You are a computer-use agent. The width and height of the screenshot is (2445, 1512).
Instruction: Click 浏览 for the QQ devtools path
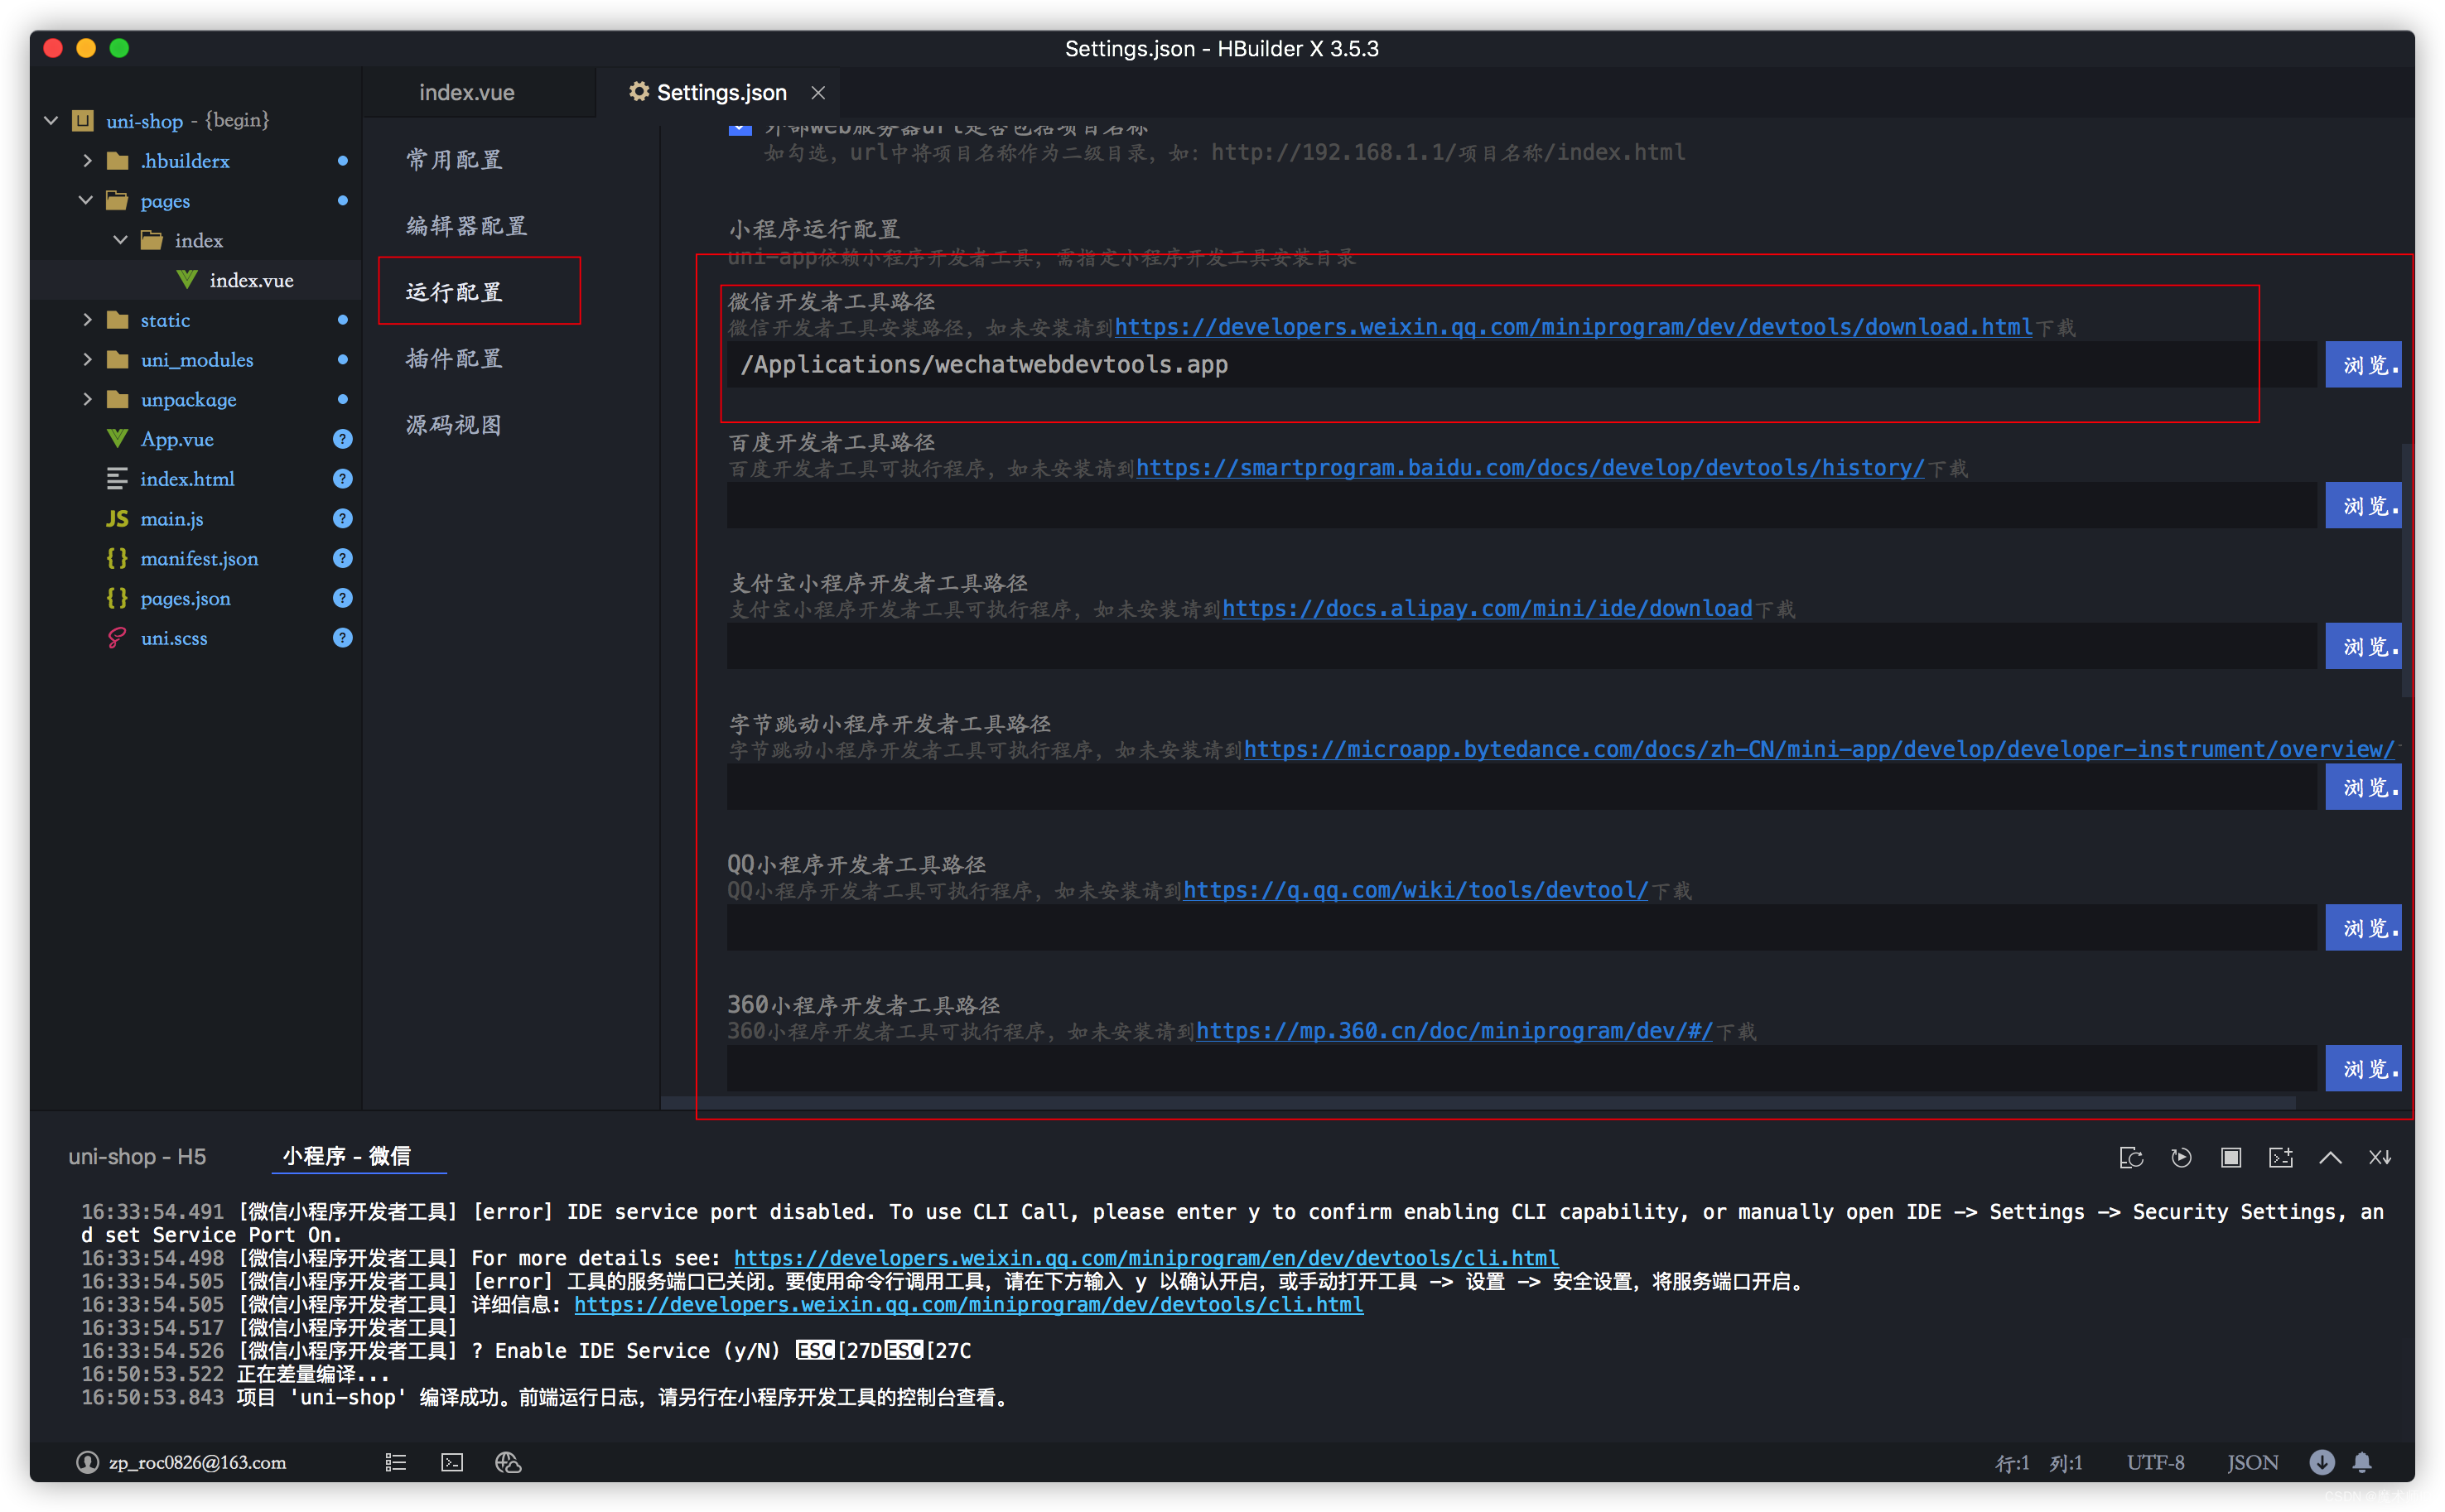coord(2362,929)
